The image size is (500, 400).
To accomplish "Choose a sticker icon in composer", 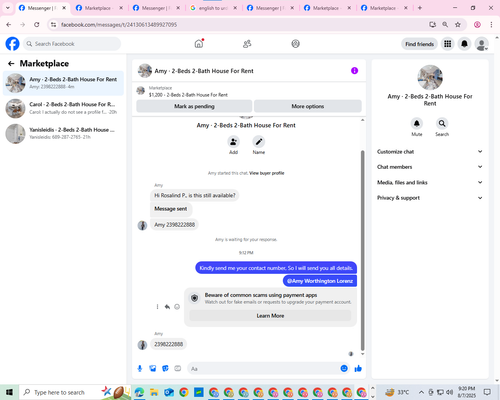I will click(165, 368).
